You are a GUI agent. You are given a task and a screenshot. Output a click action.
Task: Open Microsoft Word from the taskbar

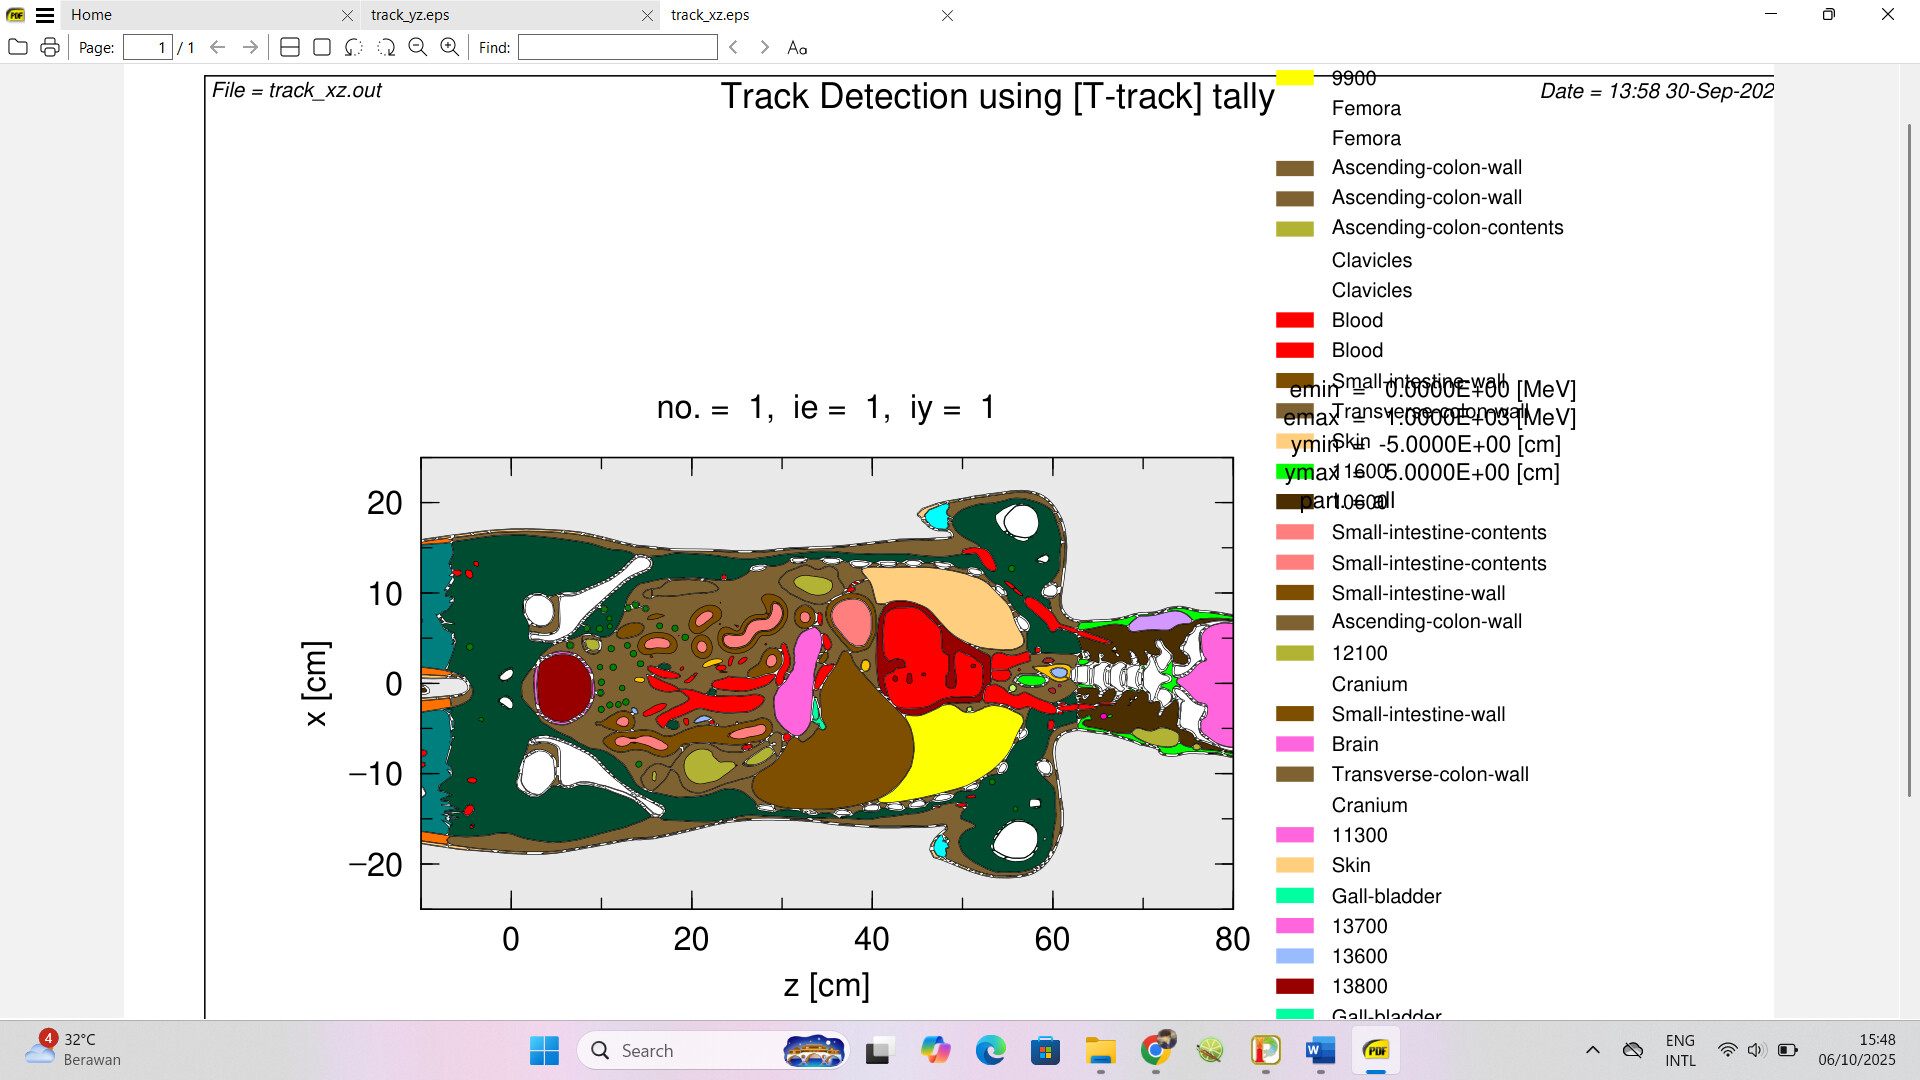click(x=1319, y=1051)
